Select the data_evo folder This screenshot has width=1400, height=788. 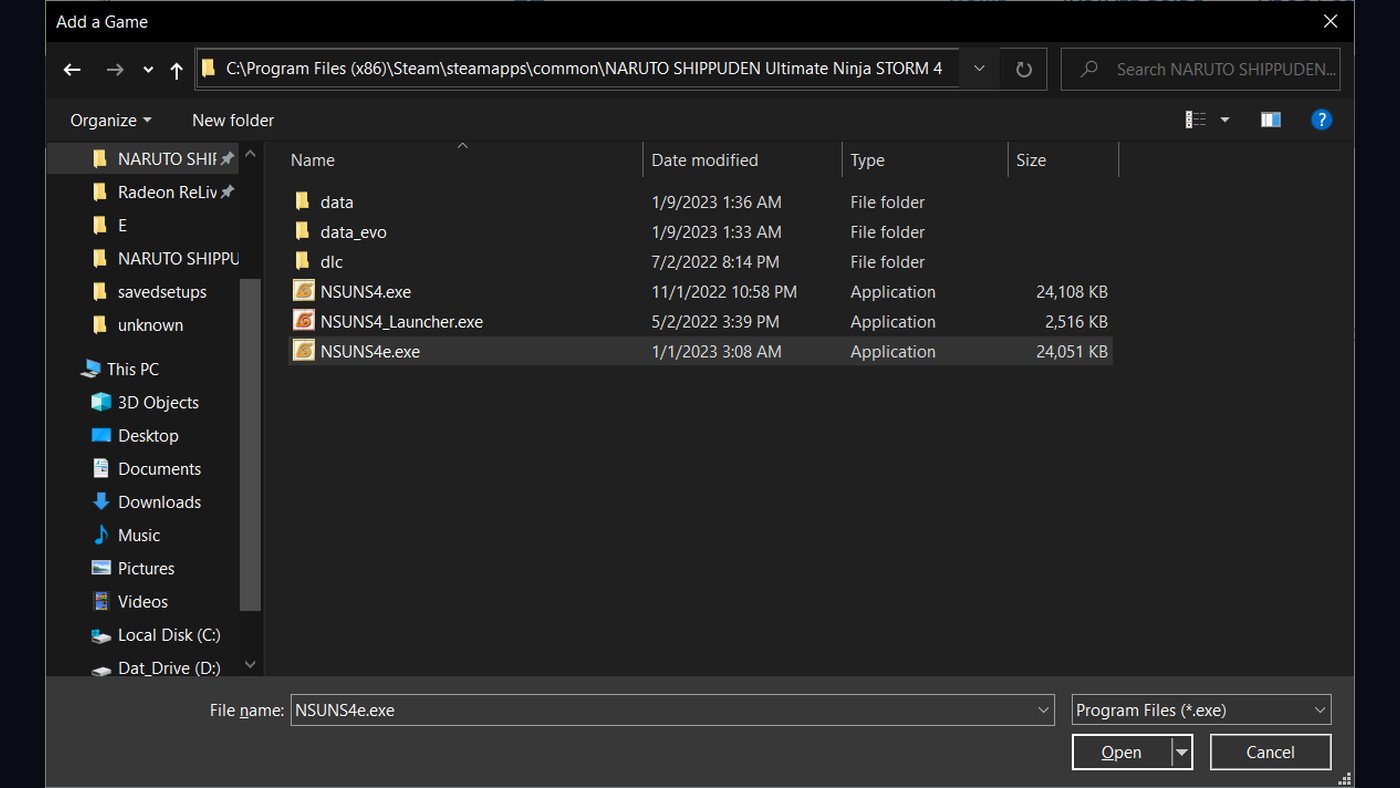coord(700,232)
